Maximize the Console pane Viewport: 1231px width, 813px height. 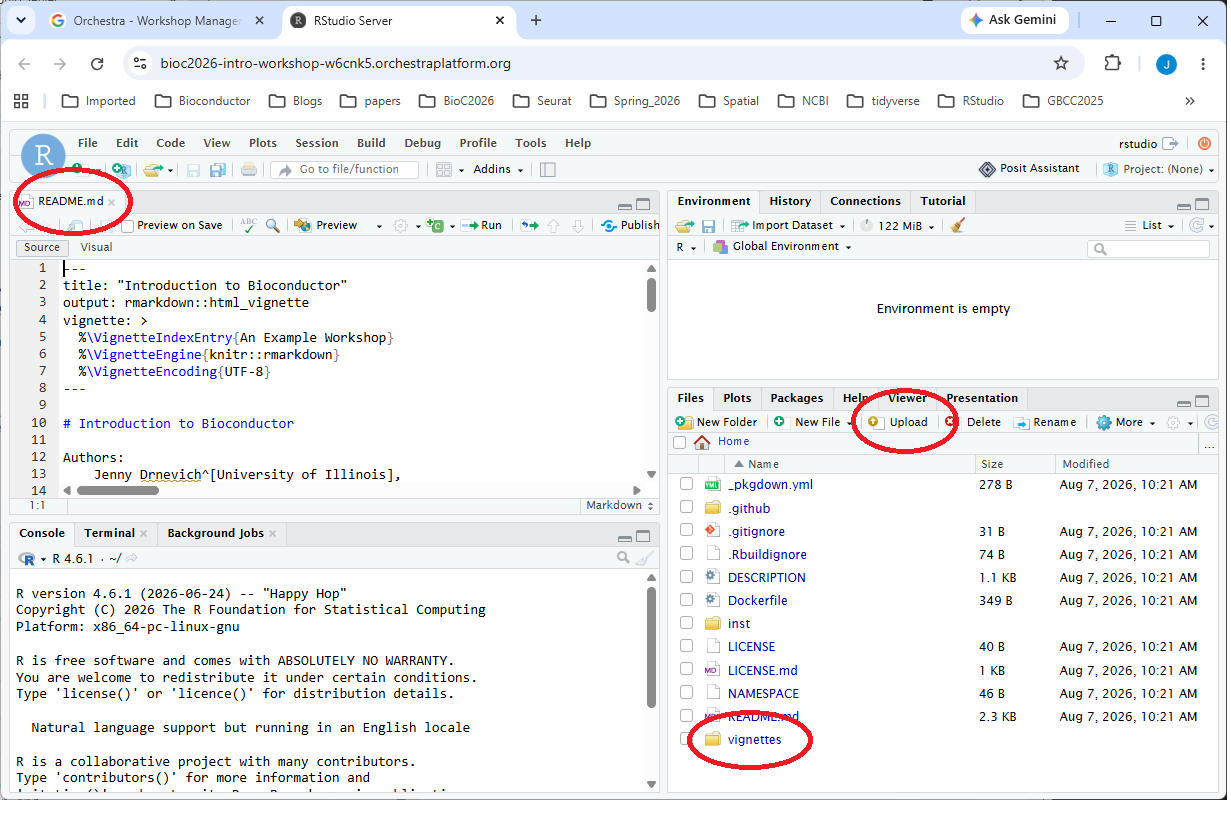643,535
